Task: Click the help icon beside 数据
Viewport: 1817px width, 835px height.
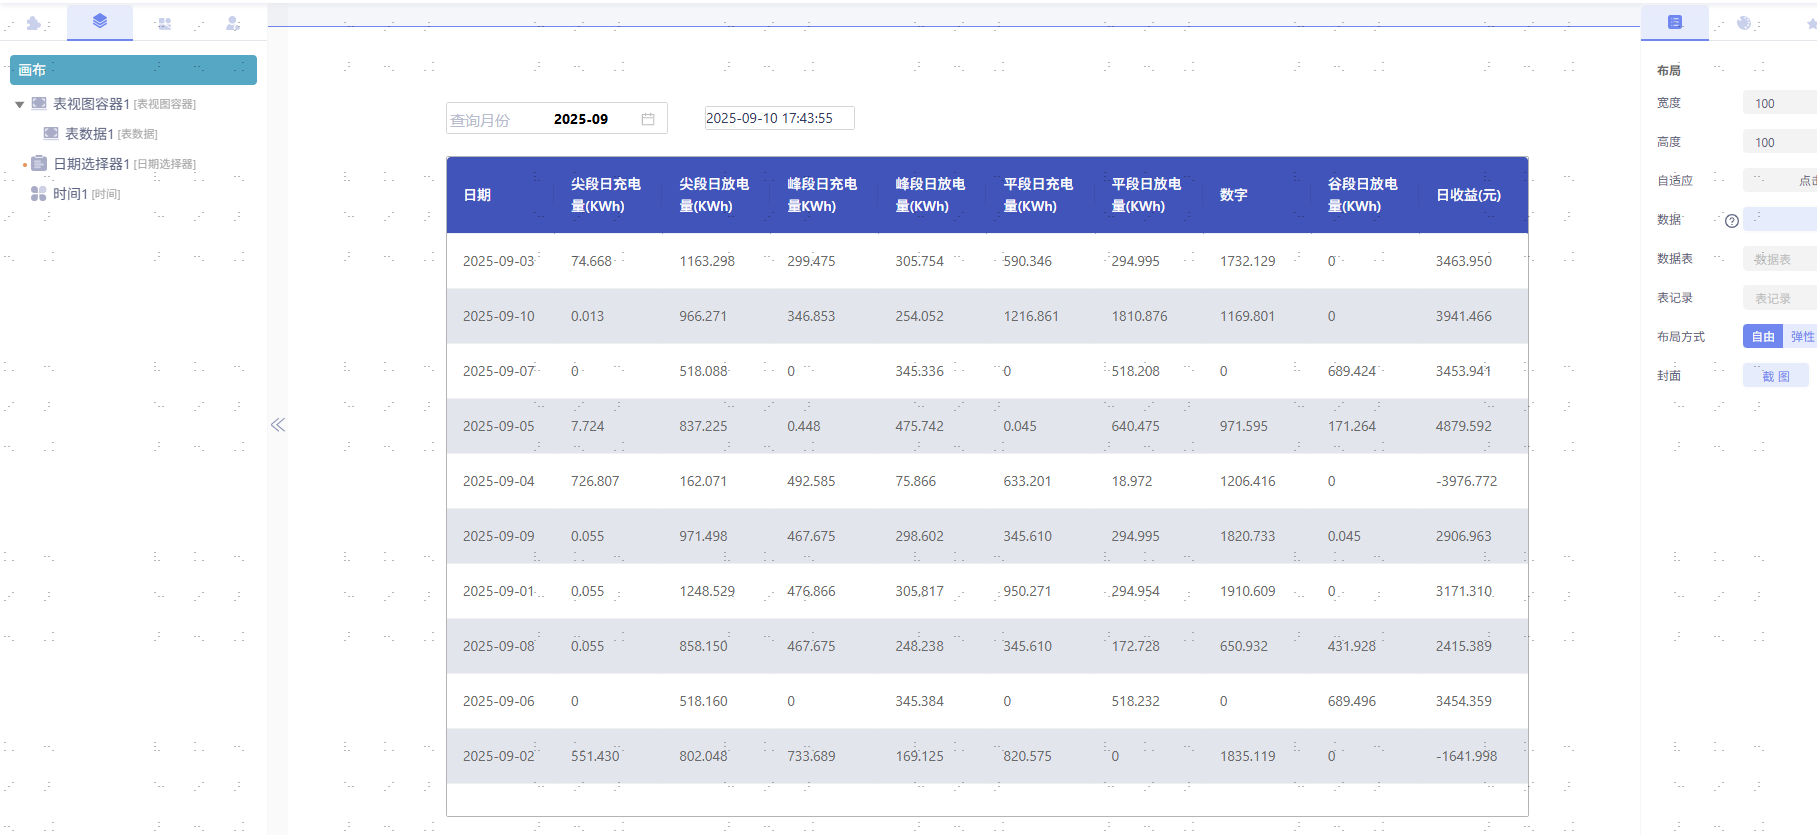Action: [x=1732, y=221]
